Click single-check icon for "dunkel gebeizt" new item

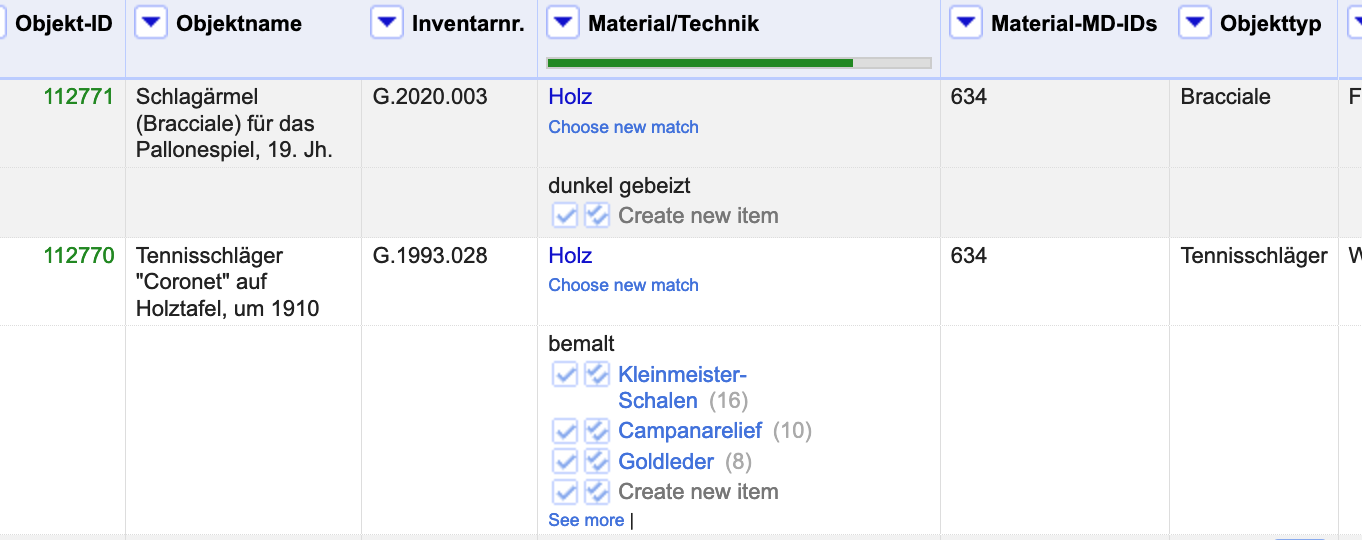[565, 216]
